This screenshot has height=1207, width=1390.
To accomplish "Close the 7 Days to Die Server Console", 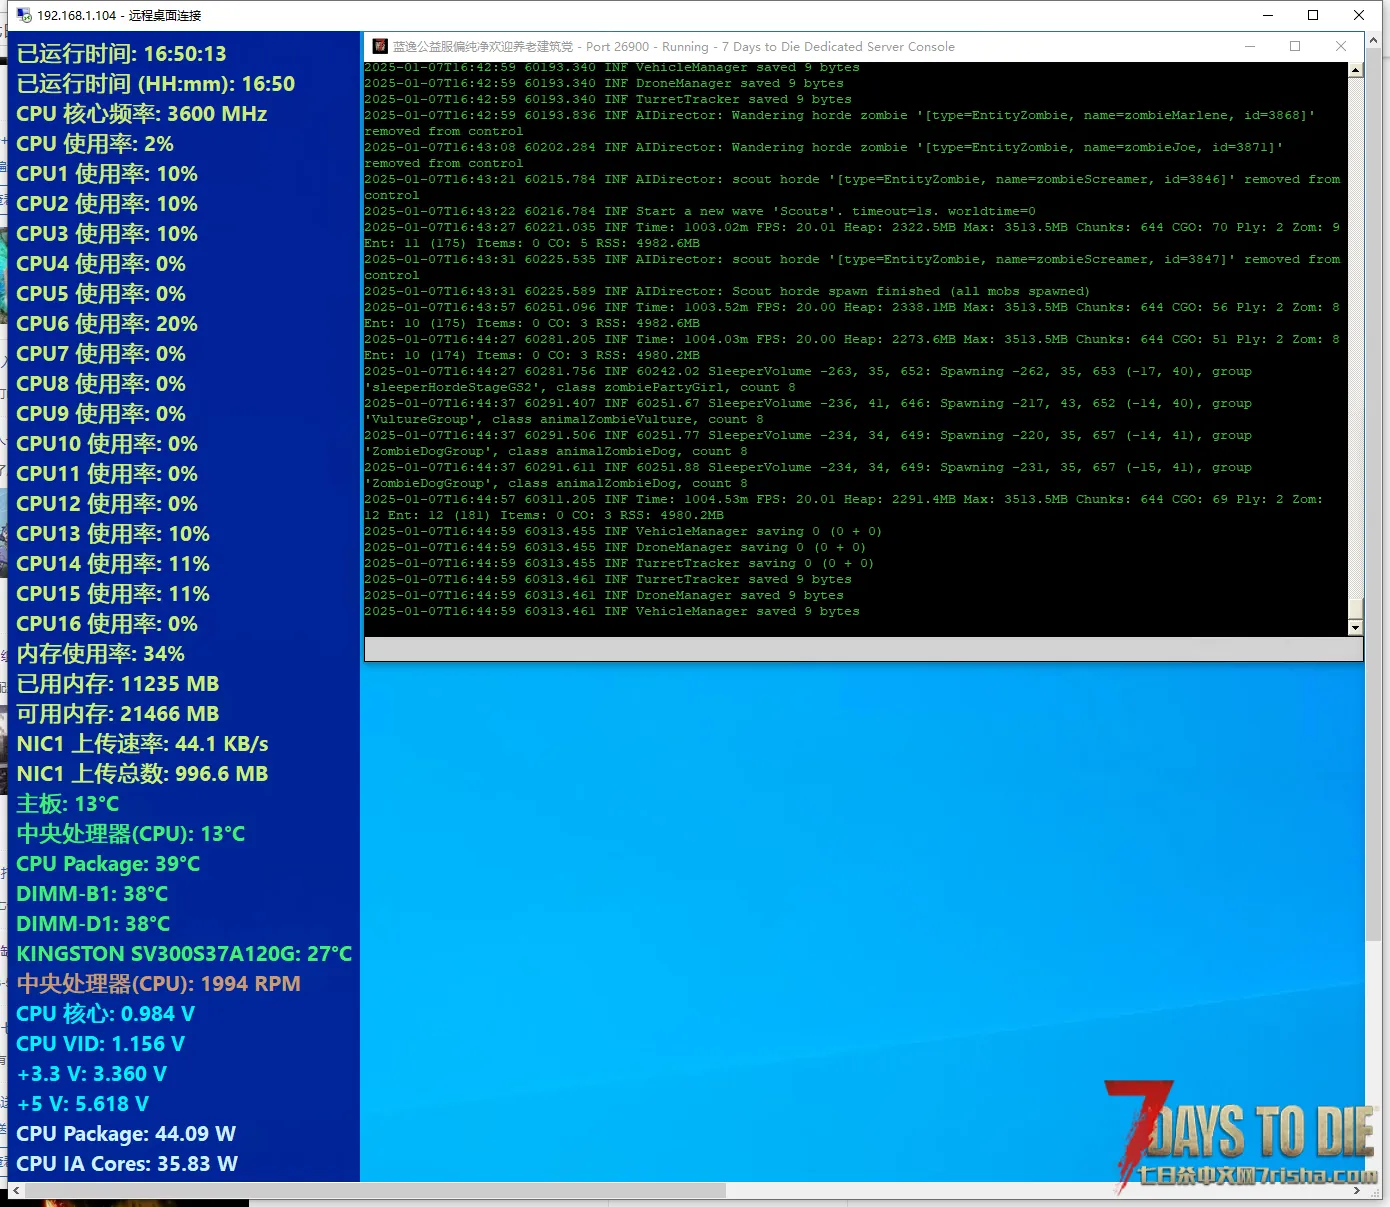I will (1341, 46).
